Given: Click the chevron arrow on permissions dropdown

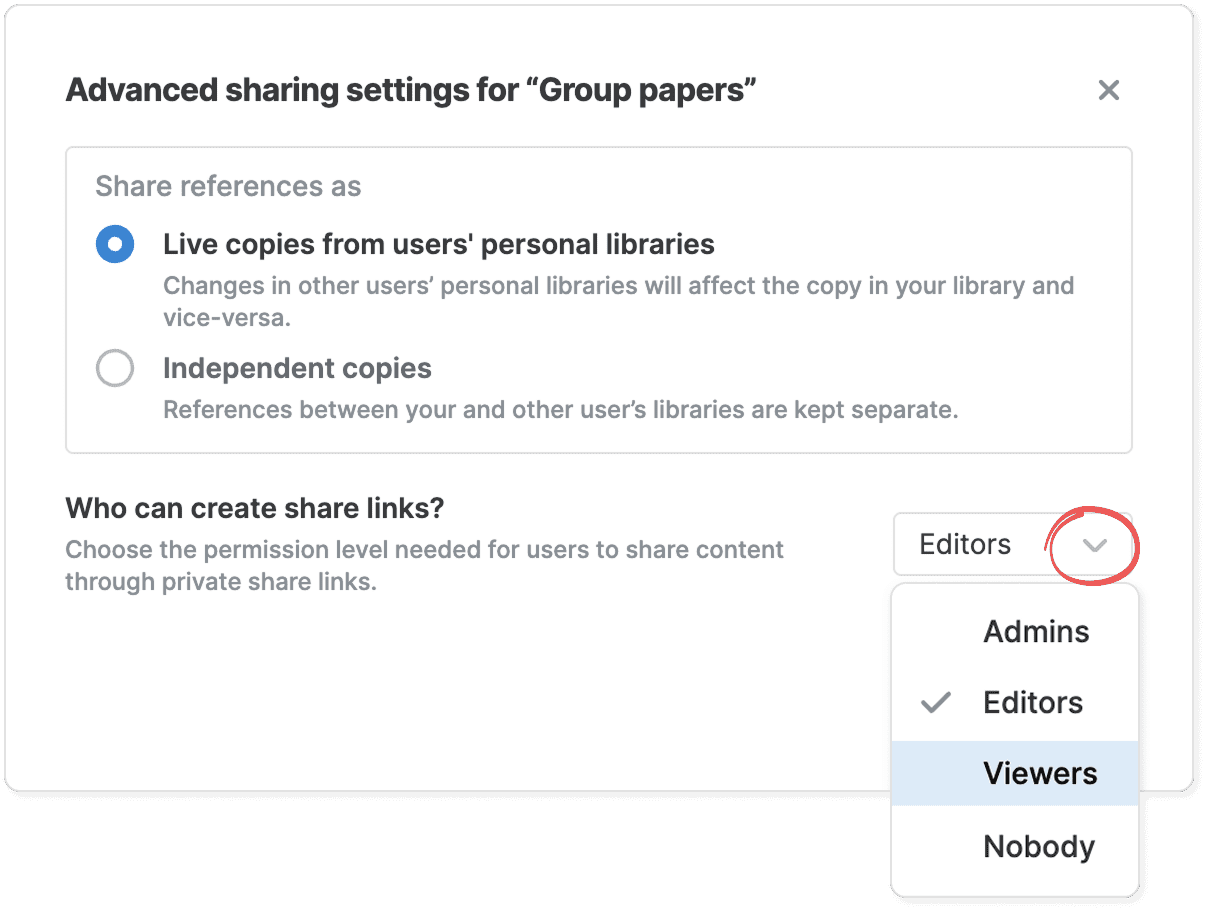Looking at the screenshot, I should click(1095, 545).
